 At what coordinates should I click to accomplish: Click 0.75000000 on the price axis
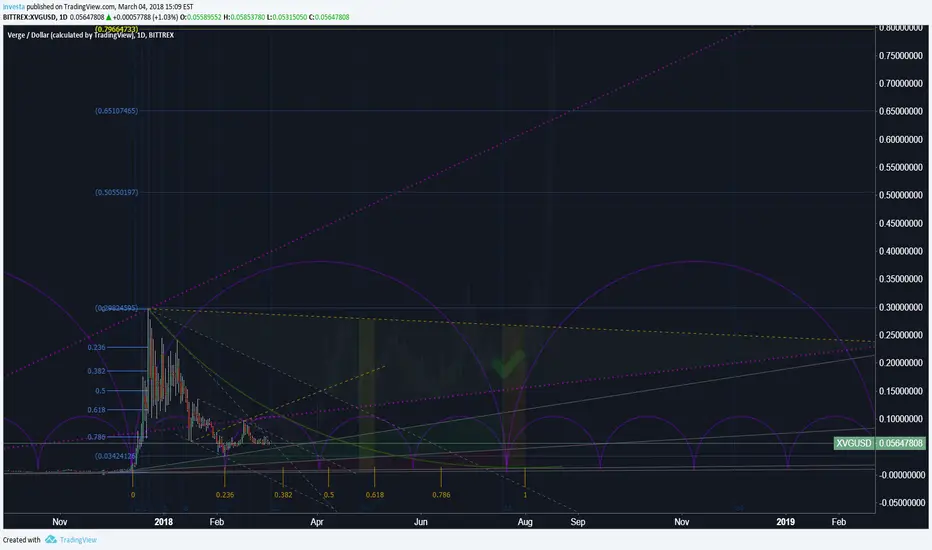tap(900, 56)
